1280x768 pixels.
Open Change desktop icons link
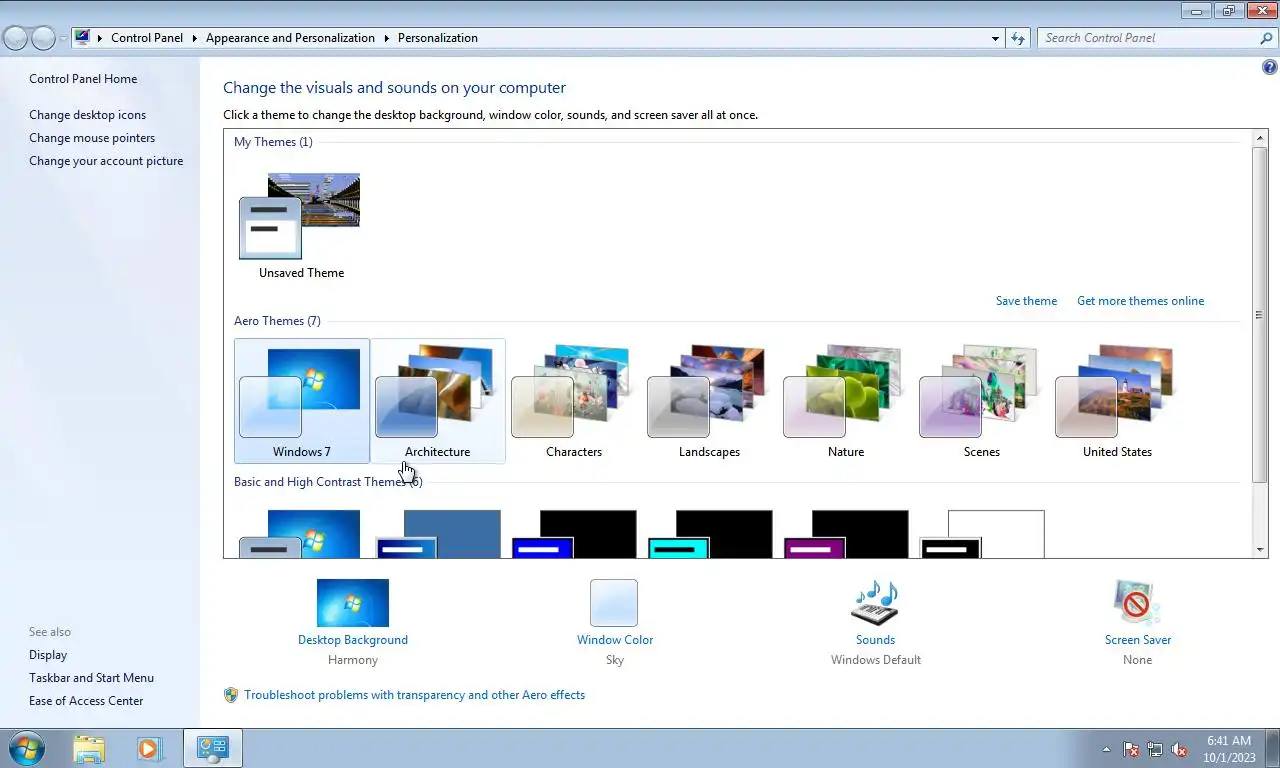click(x=87, y=115)
